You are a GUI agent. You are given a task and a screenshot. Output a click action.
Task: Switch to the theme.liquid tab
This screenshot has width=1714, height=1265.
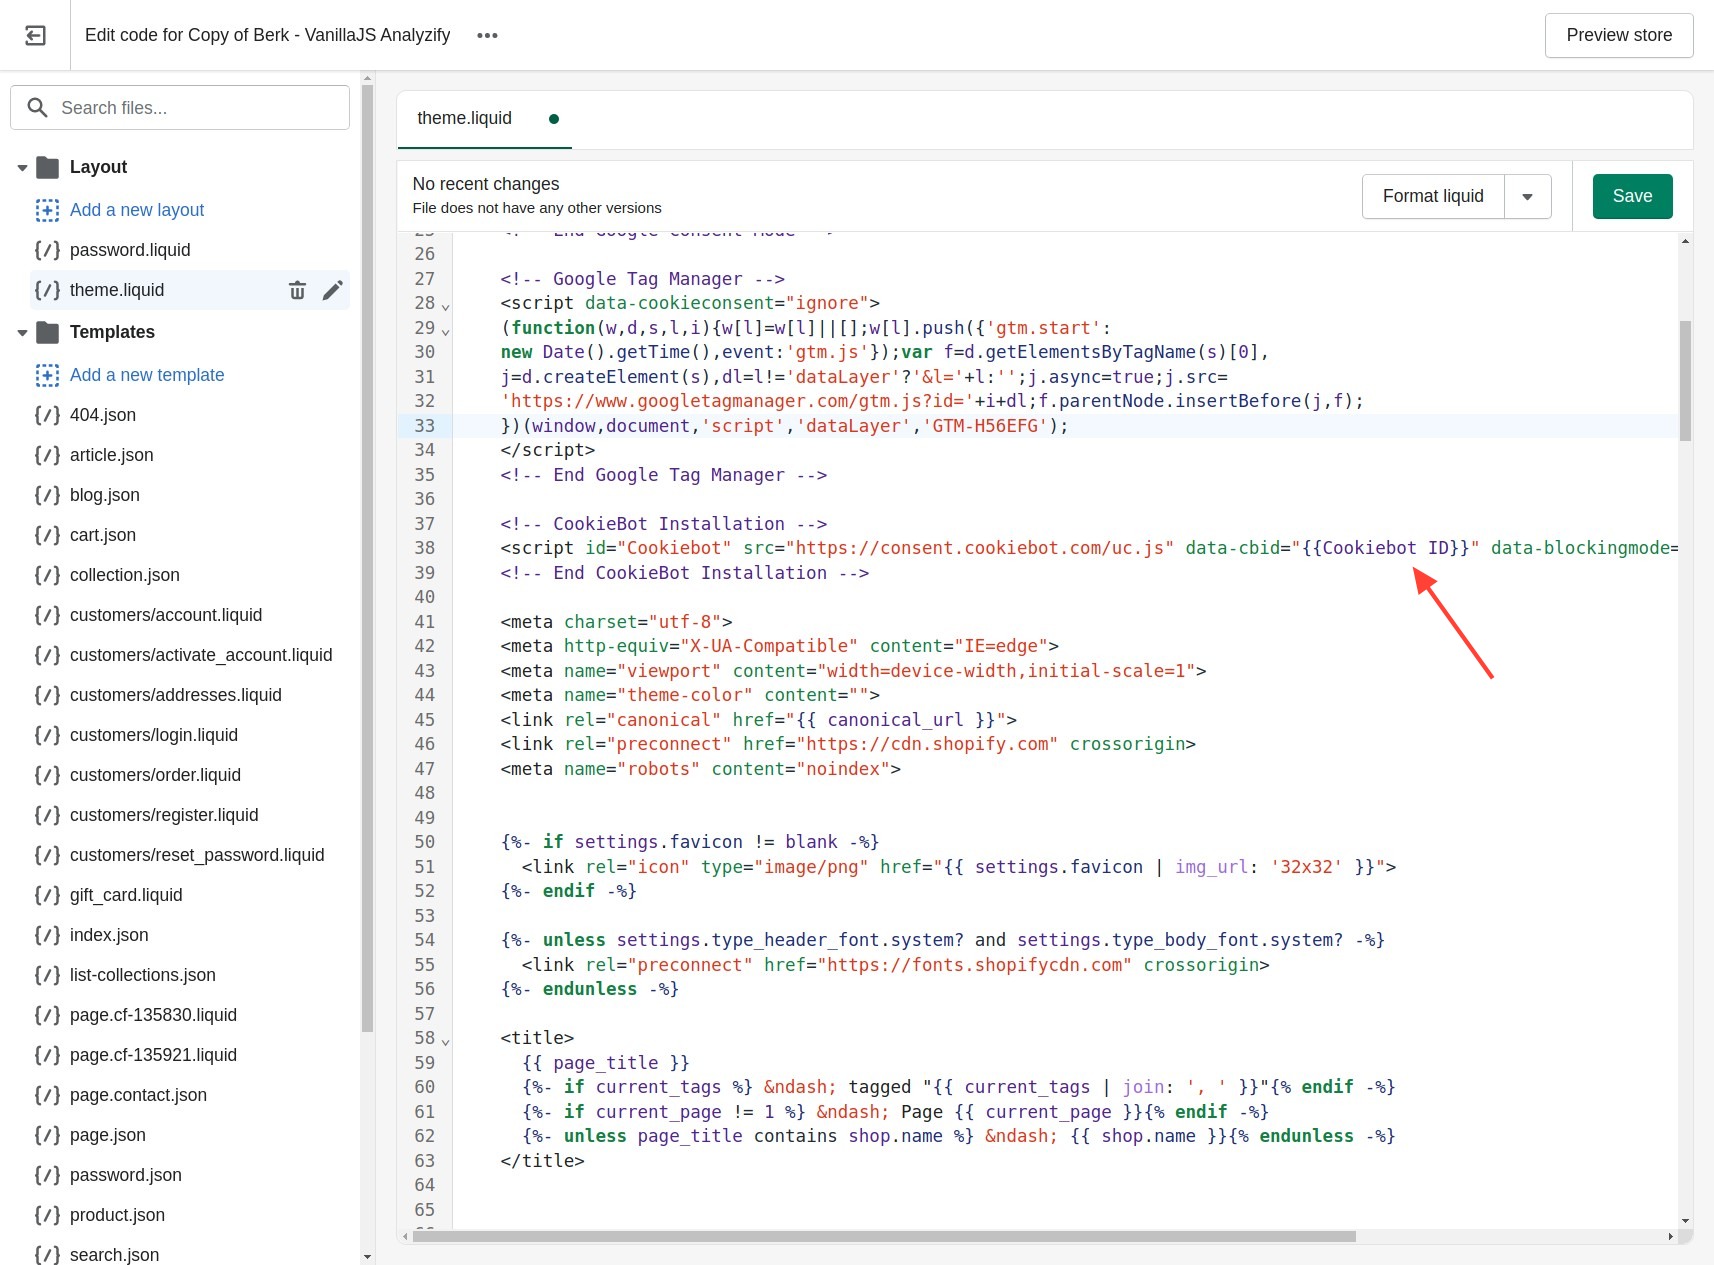pos(464,118)
